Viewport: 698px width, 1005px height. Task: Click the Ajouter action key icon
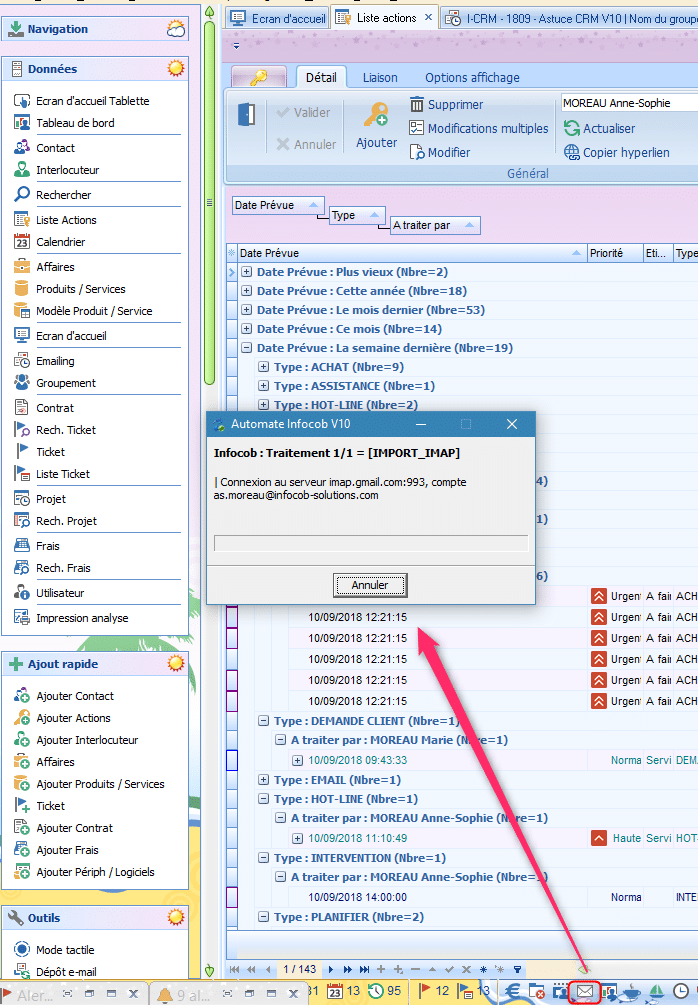376,116
